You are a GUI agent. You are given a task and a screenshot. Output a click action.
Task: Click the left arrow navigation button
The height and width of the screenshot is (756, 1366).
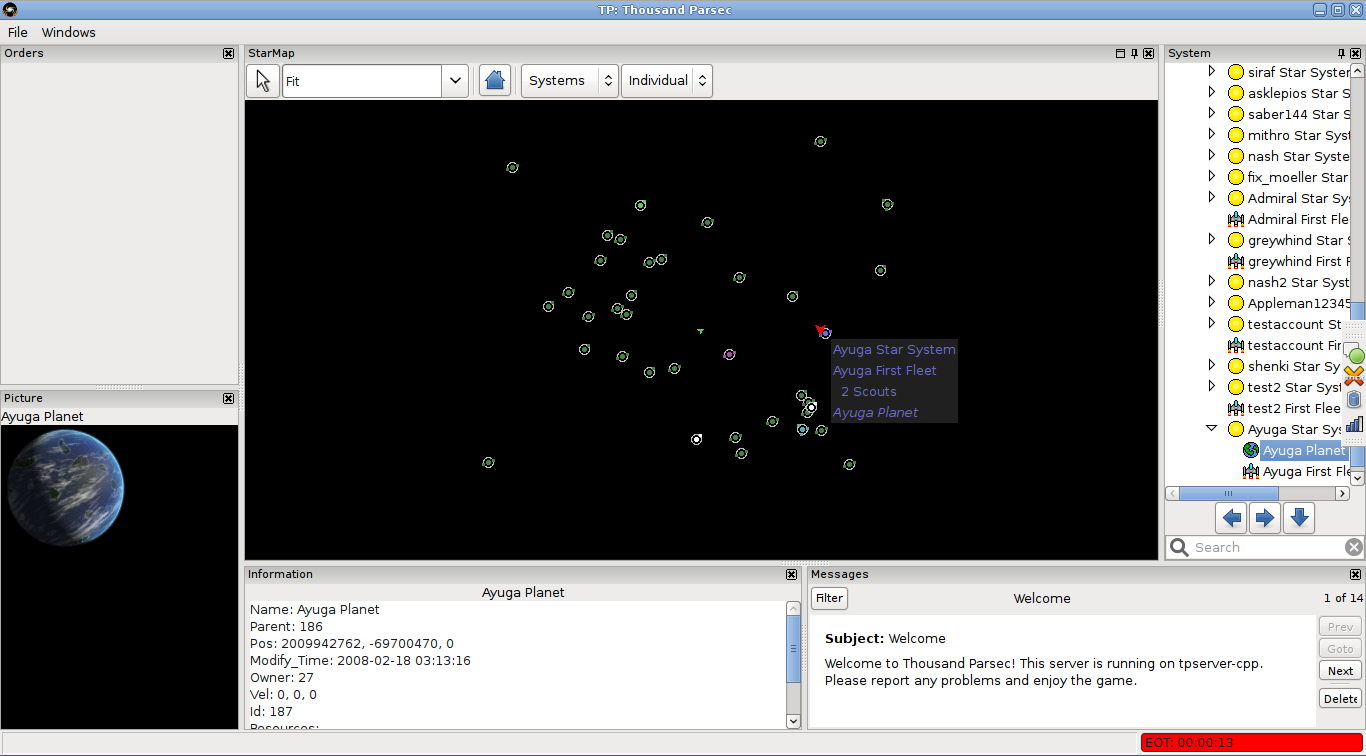(x=1232, y=518)
